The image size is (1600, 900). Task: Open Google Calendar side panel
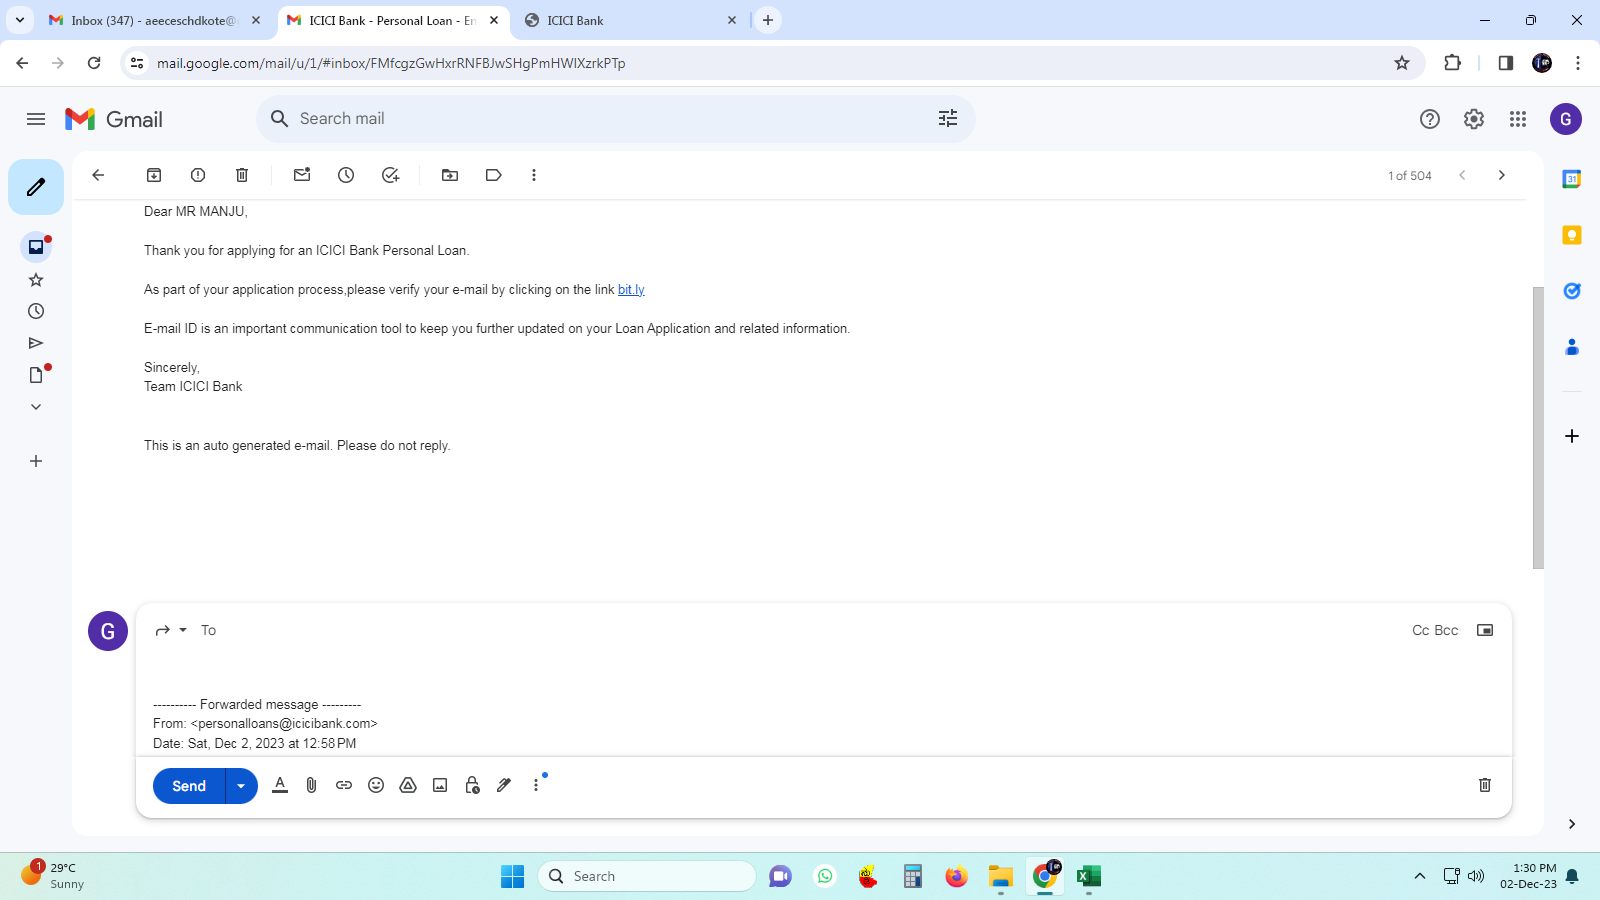click(x=1572, y=179)
